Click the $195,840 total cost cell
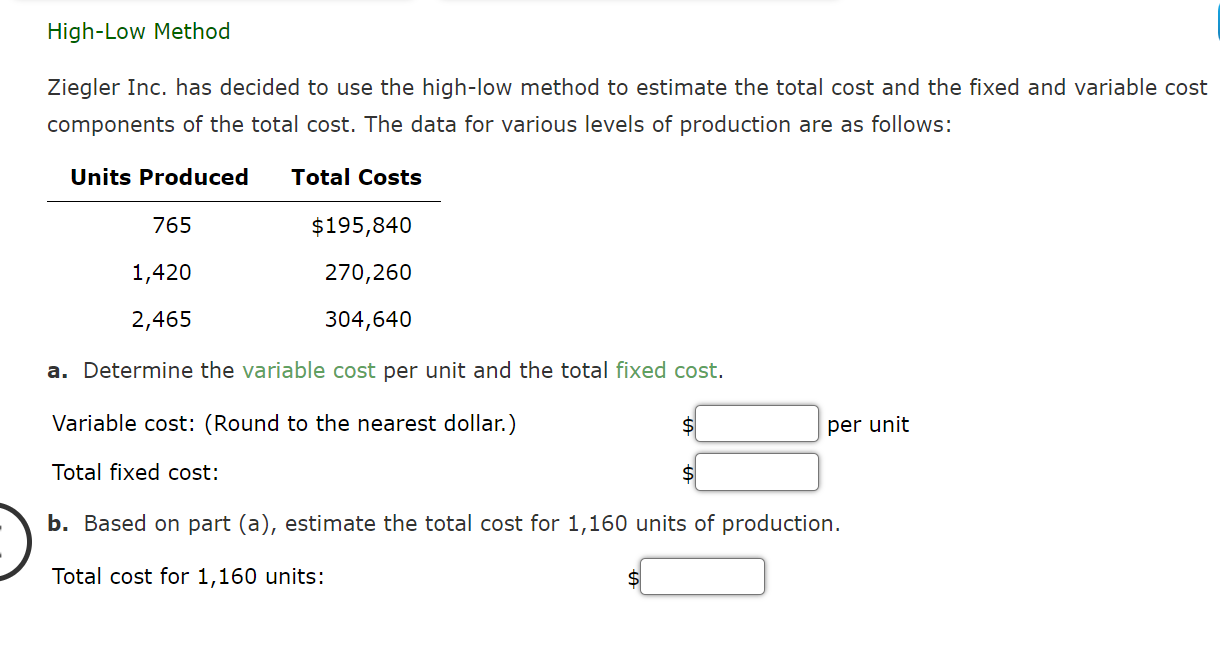Viewport: 1220px width, 655px height. [x=362, y=226]
